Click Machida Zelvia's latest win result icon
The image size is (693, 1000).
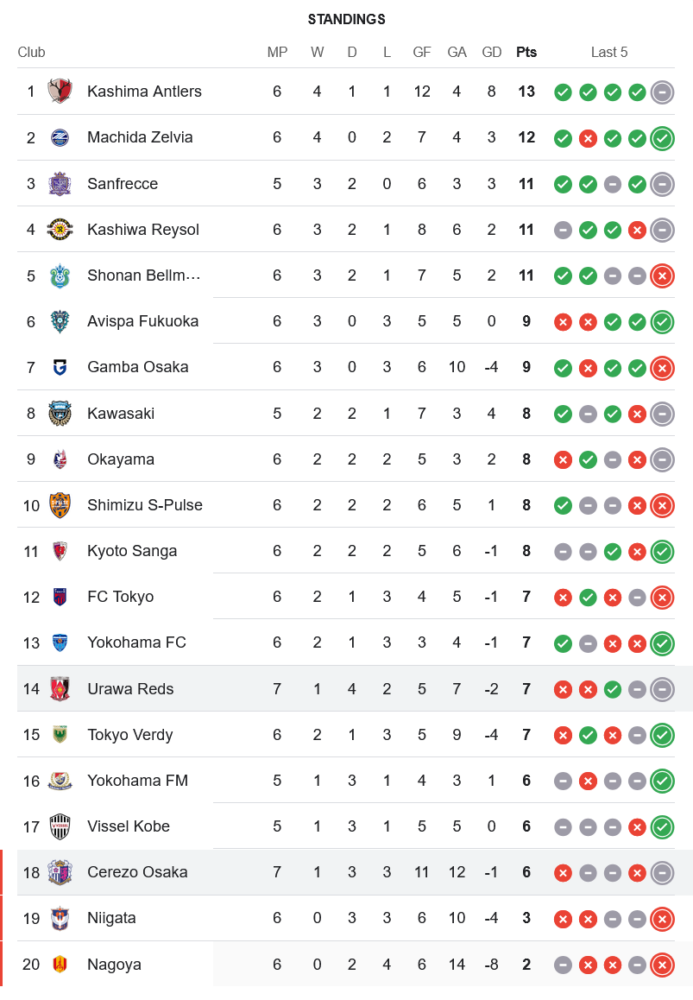click(661, 138)
